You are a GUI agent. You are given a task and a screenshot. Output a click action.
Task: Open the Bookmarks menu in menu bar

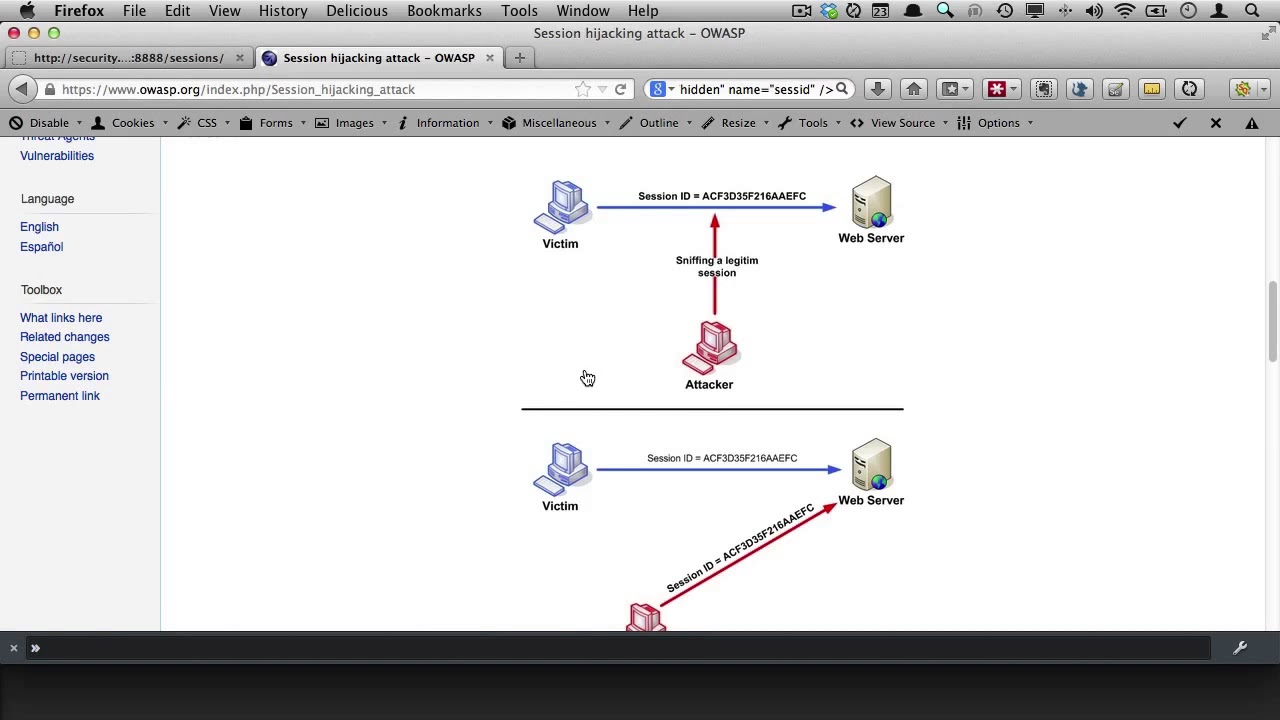tap(444, 11)
